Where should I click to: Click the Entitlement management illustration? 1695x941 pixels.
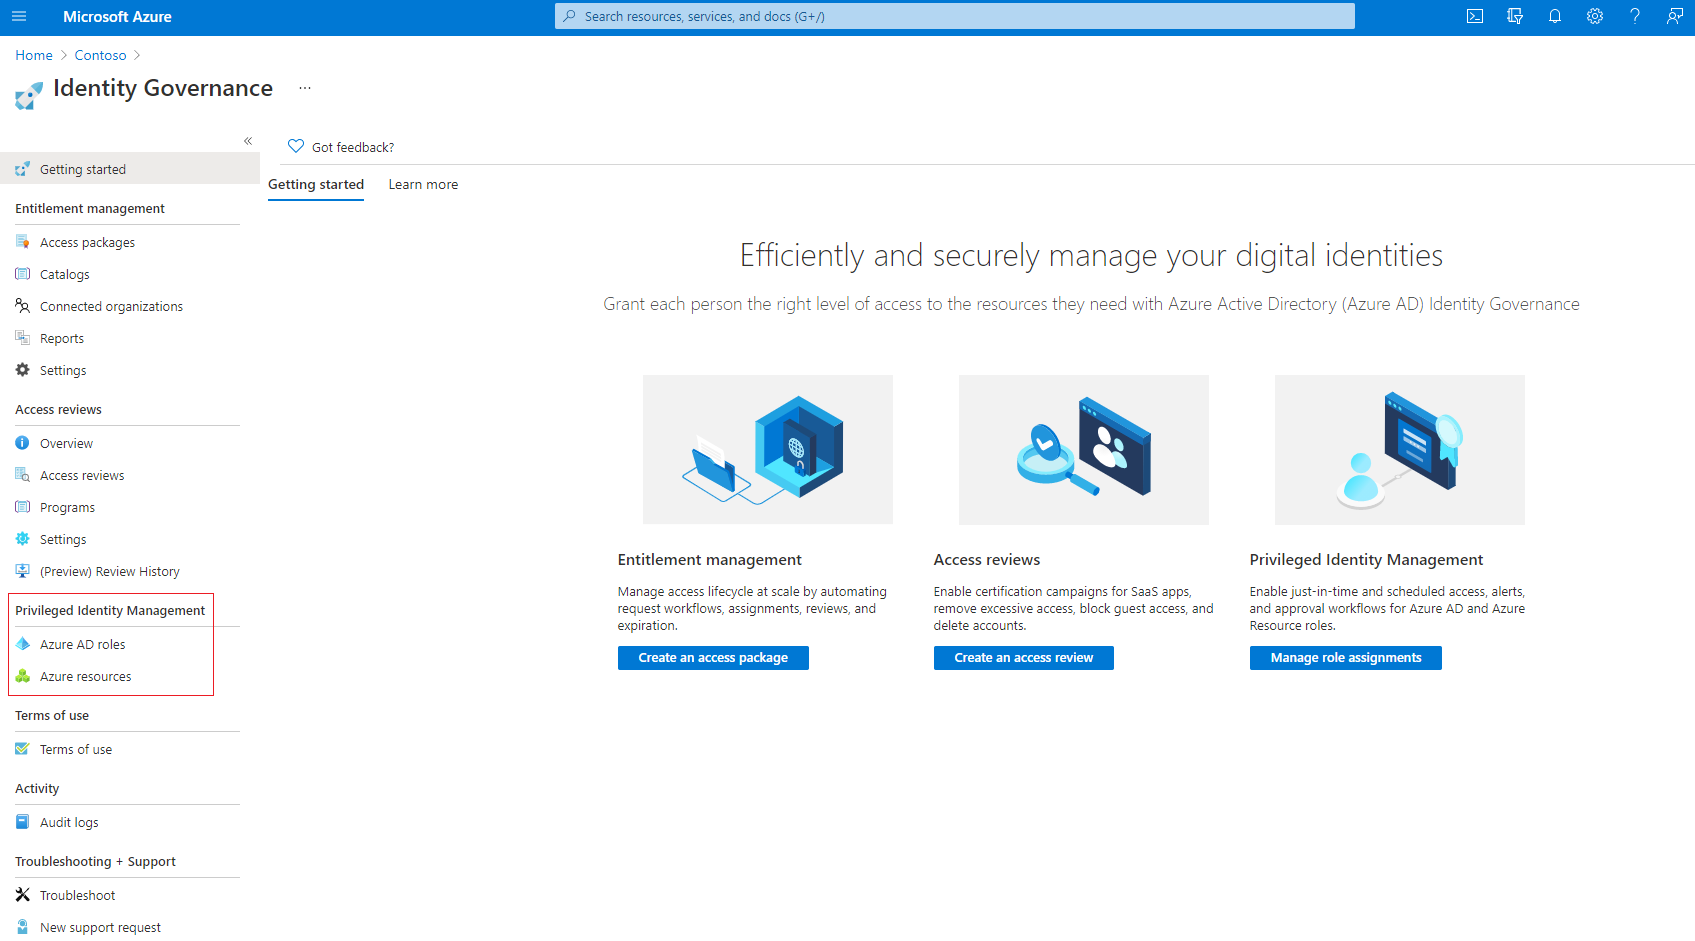(x=768, y=449)
